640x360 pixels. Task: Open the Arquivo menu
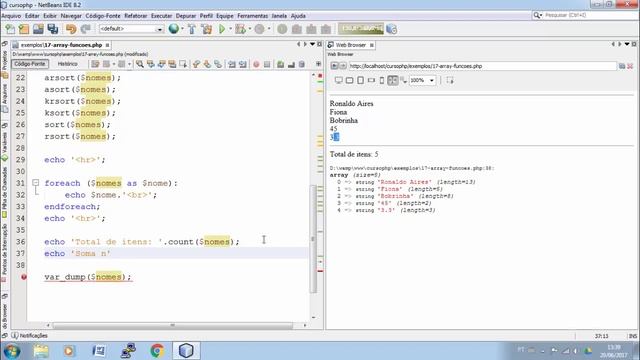pyautogui.click(x=11, y=16)
